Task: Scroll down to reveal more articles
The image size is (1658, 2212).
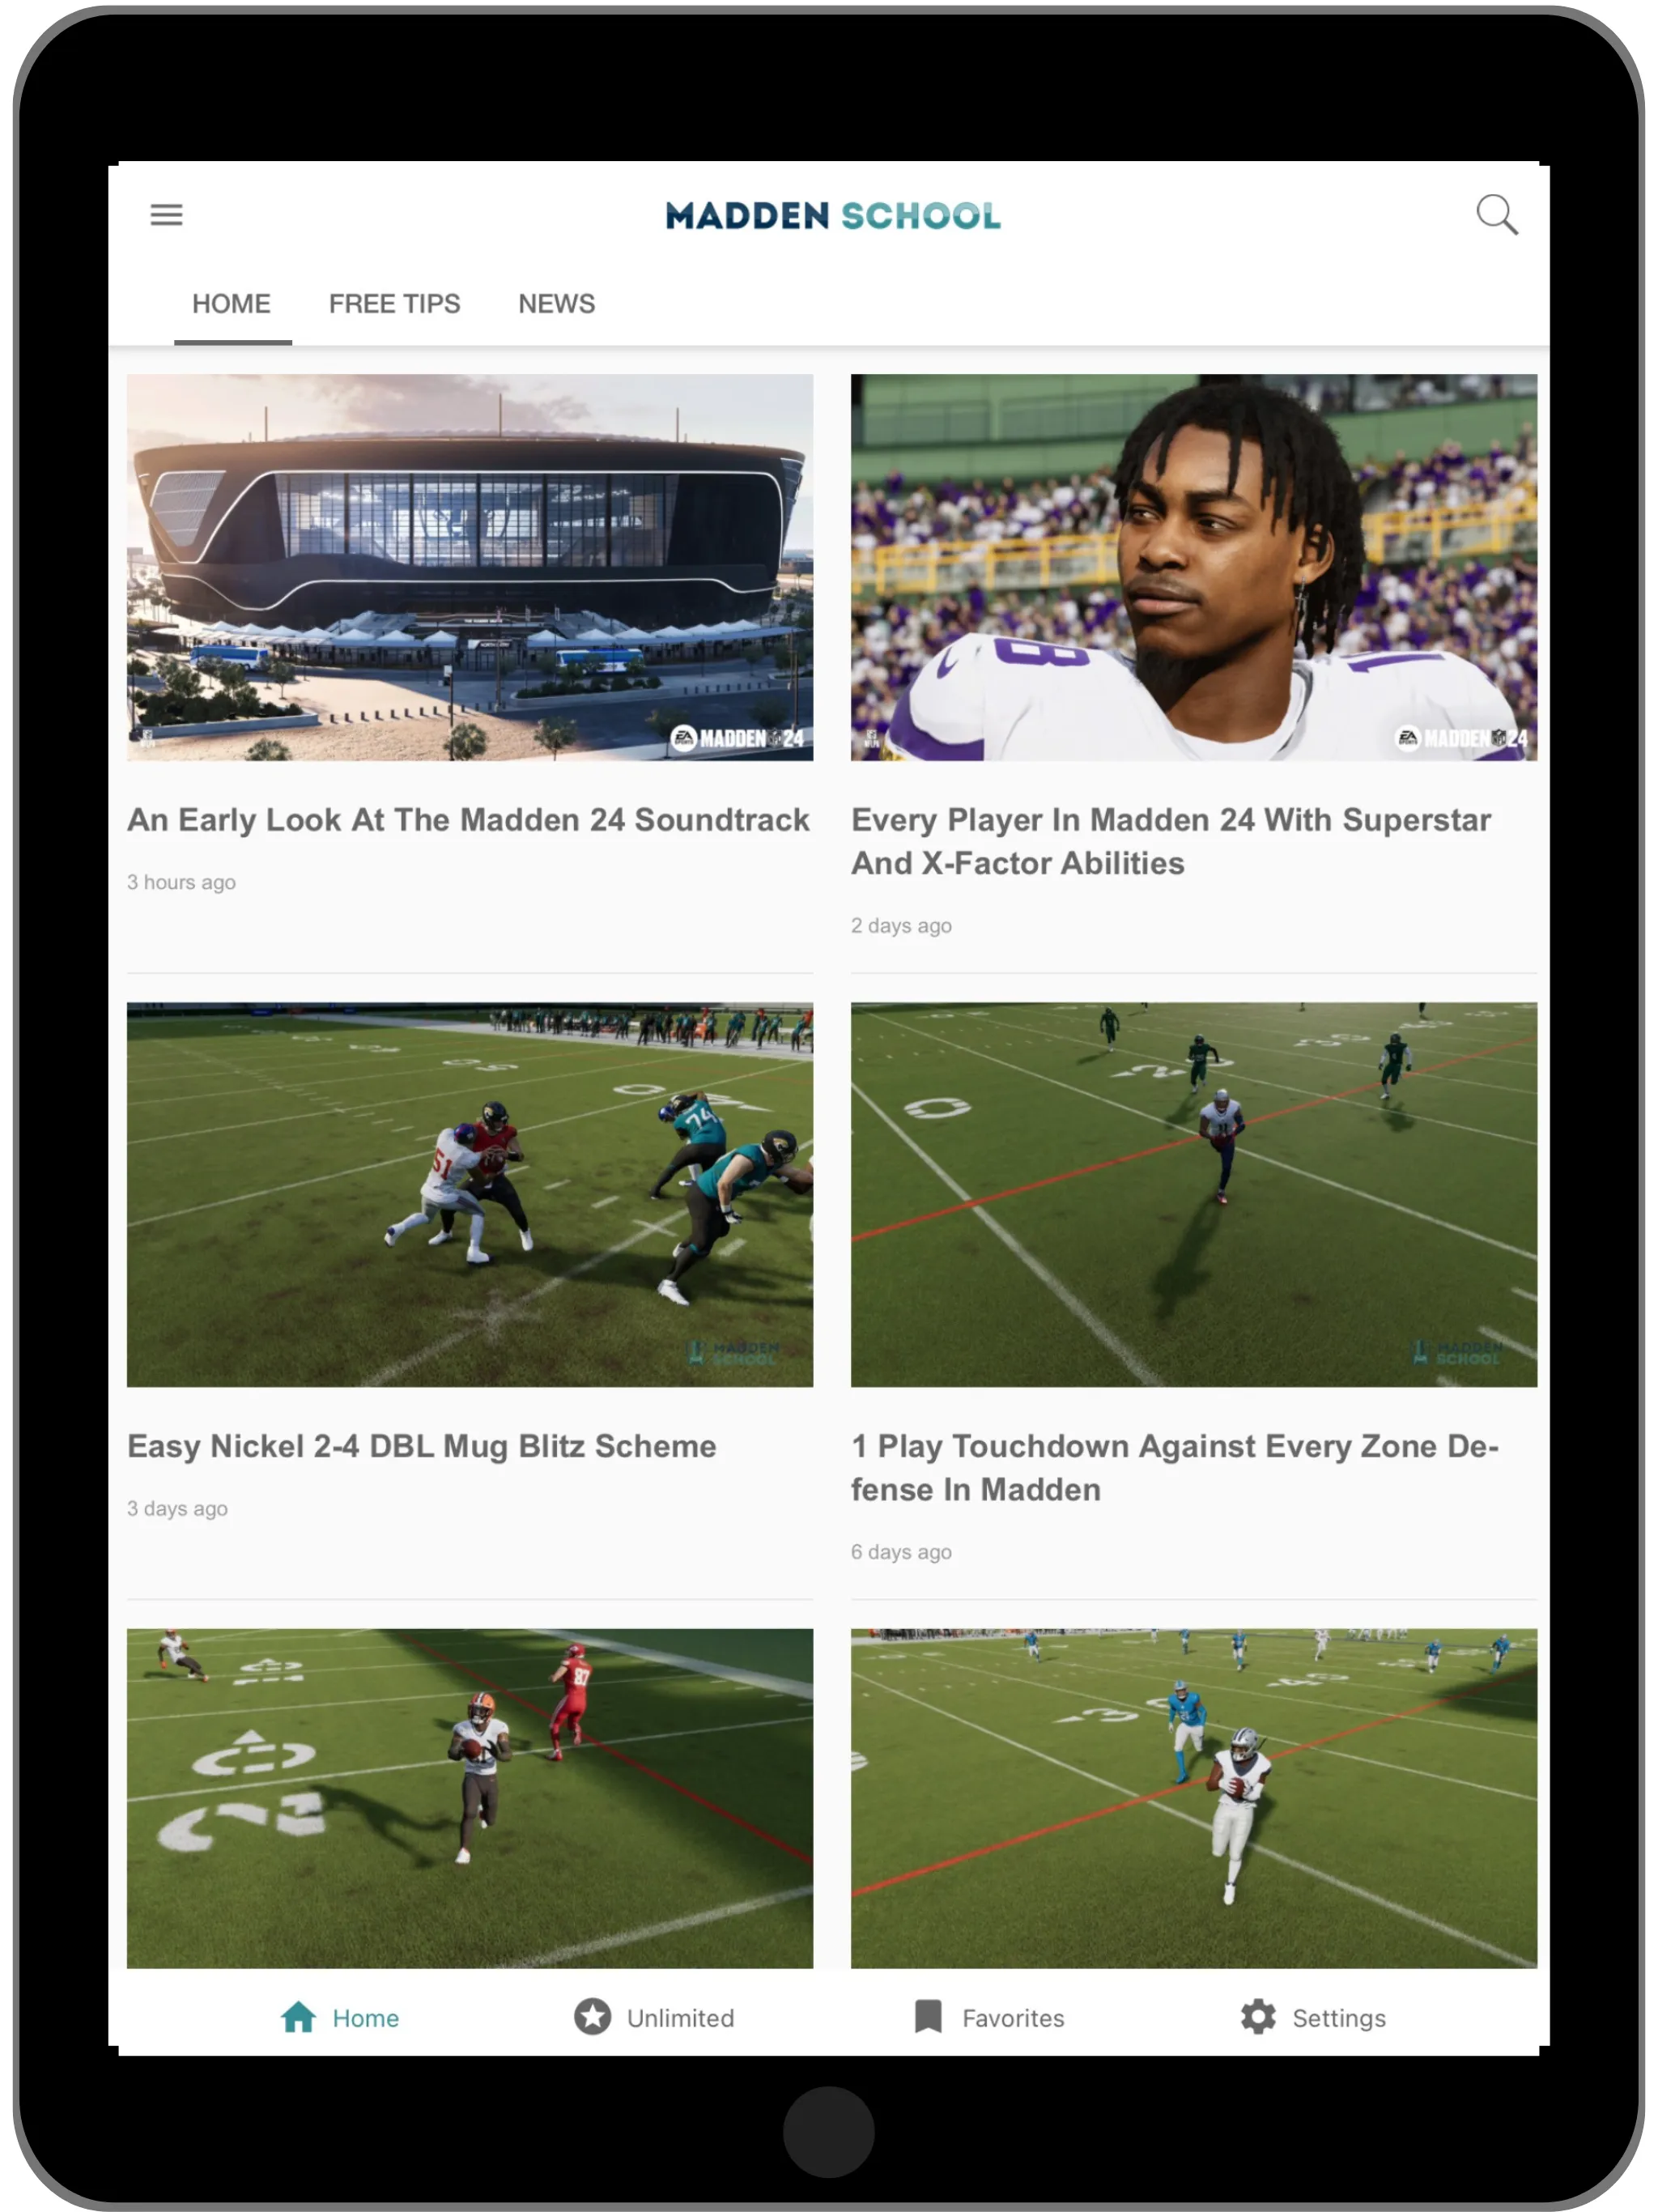Action: [829, 1219]
